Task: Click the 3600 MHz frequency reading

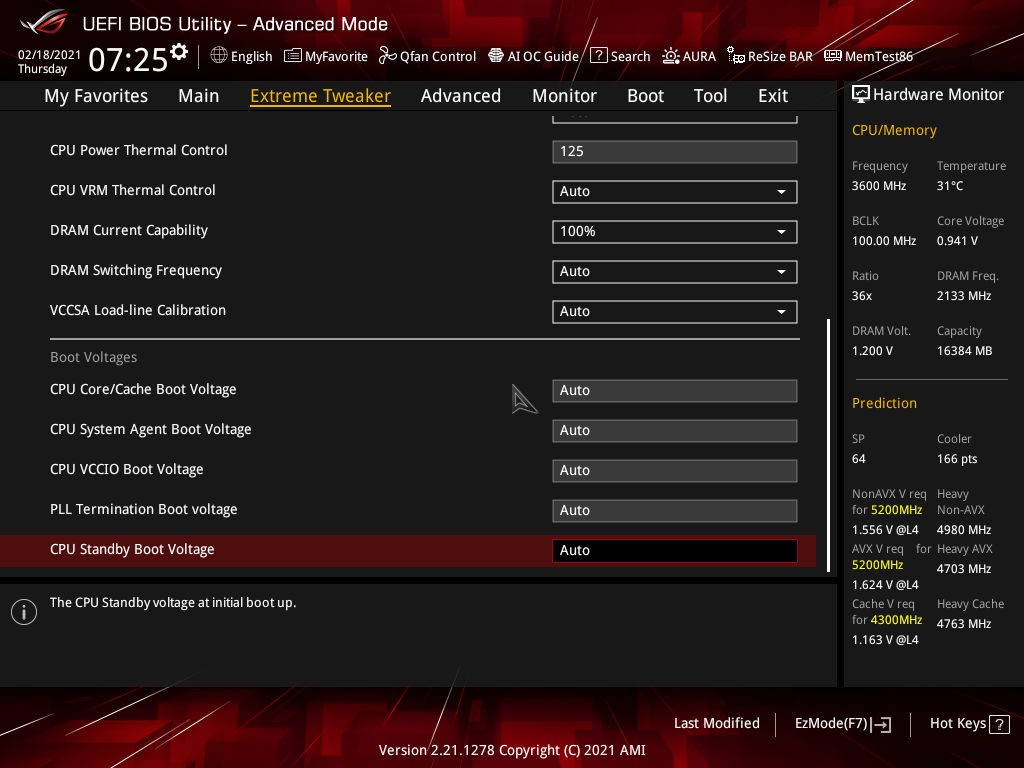Action: [x=878, y=186]
